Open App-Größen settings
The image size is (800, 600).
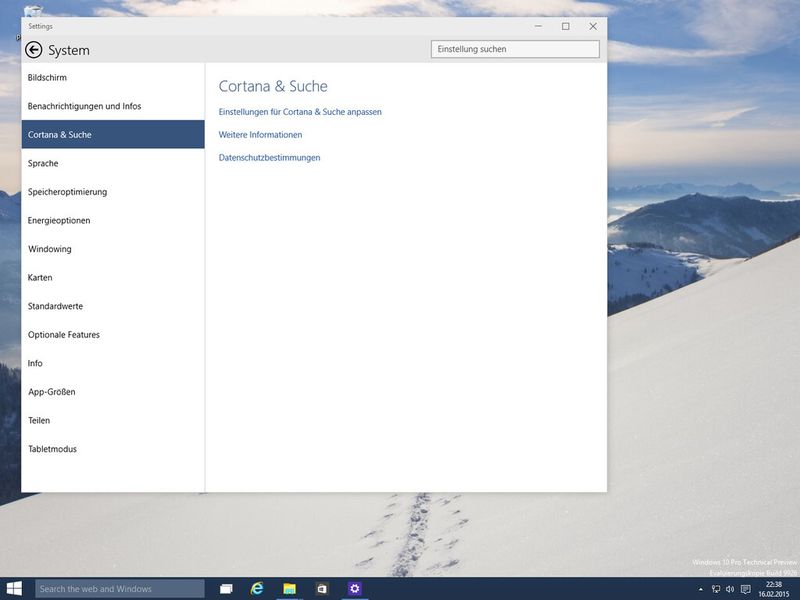[113, 392]
